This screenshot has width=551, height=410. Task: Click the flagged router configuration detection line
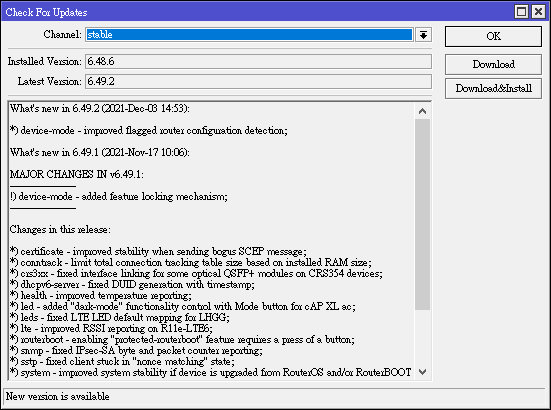149,131
